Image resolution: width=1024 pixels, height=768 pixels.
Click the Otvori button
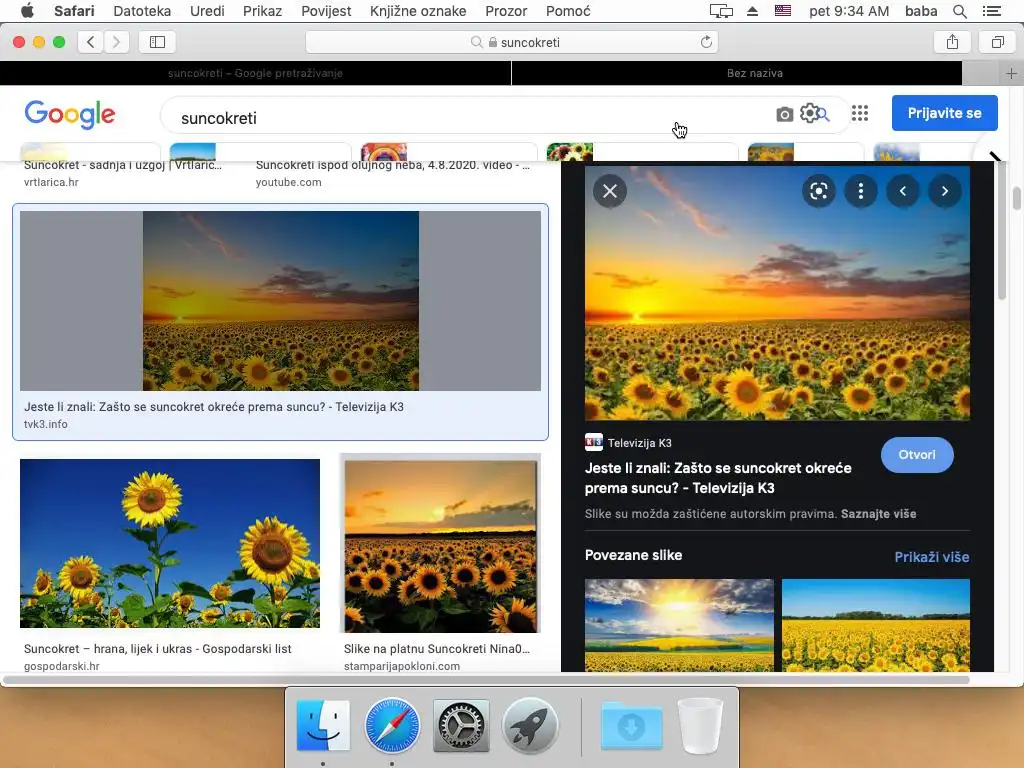click(917, 455)
